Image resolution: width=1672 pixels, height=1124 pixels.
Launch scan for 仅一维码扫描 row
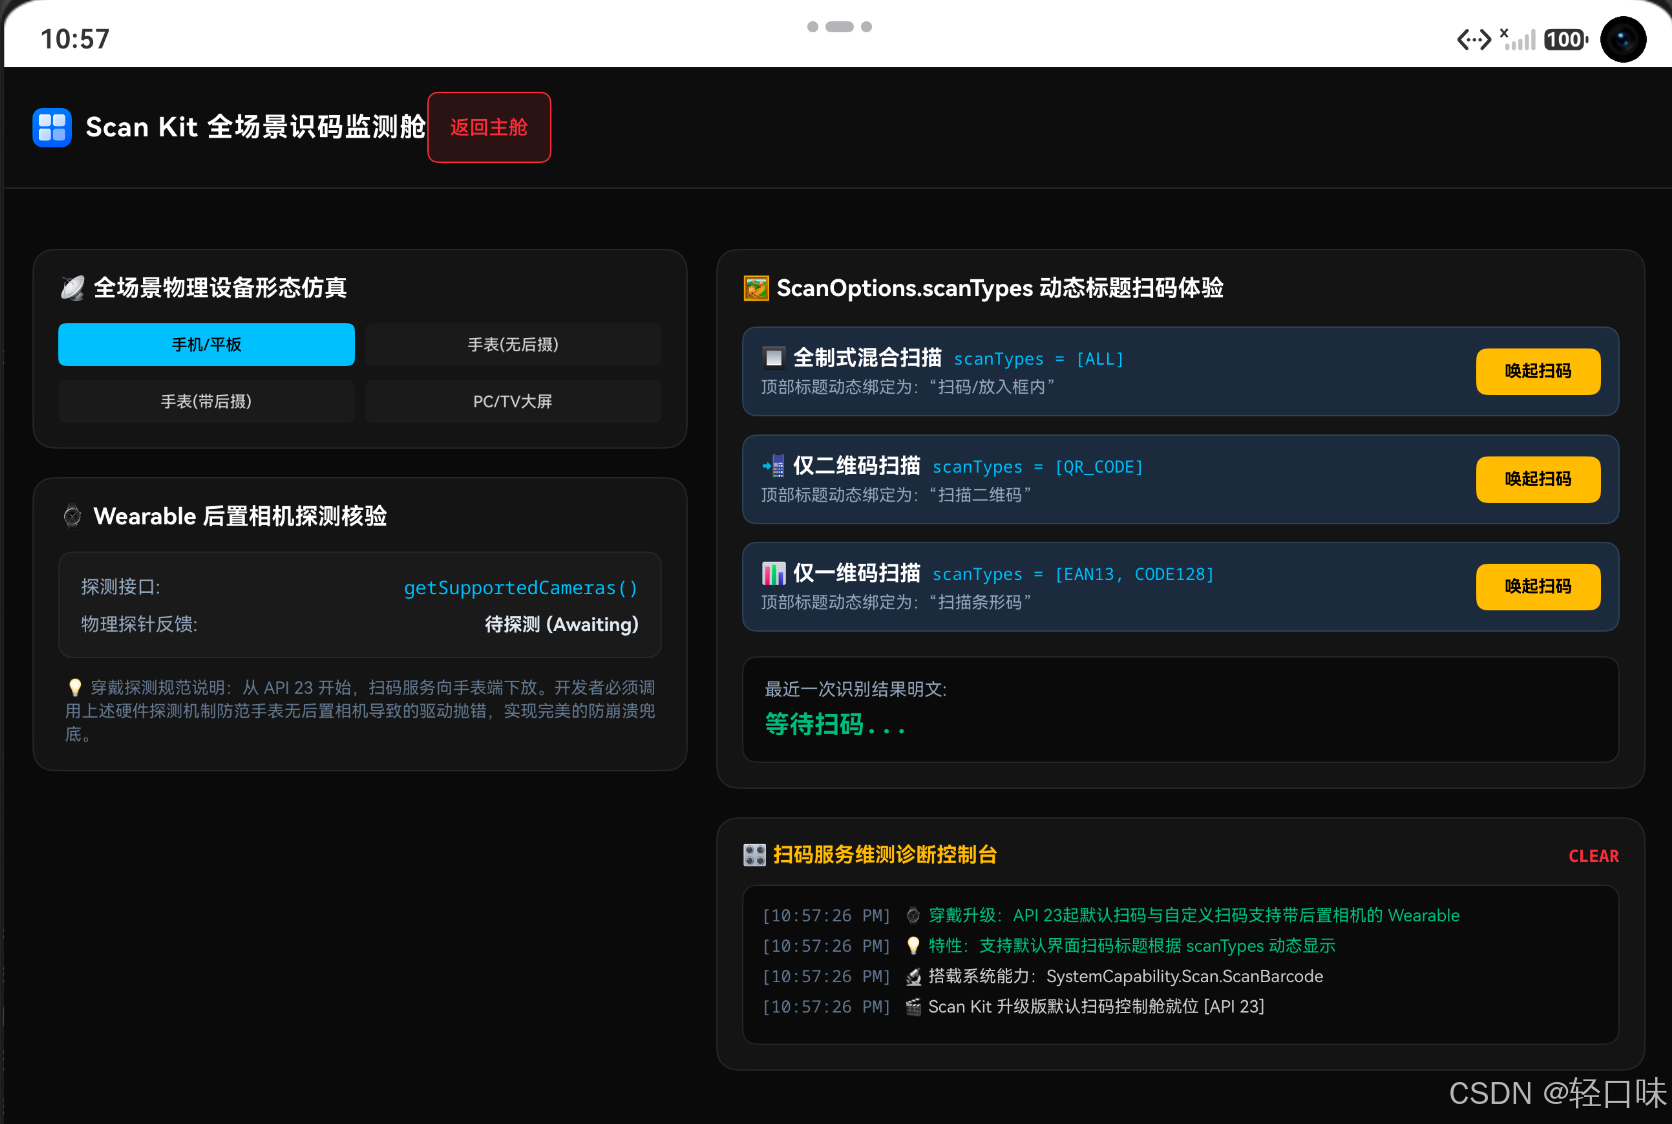(x=1538, y=586)
